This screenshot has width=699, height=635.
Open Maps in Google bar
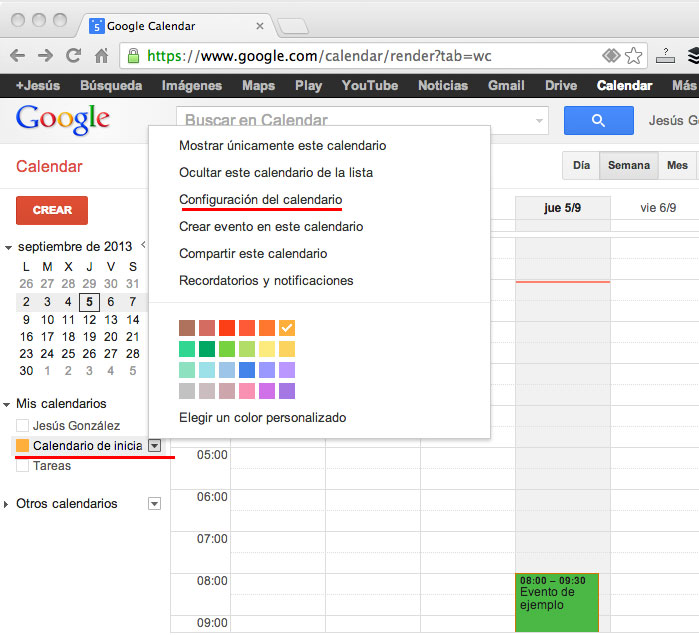259,86
